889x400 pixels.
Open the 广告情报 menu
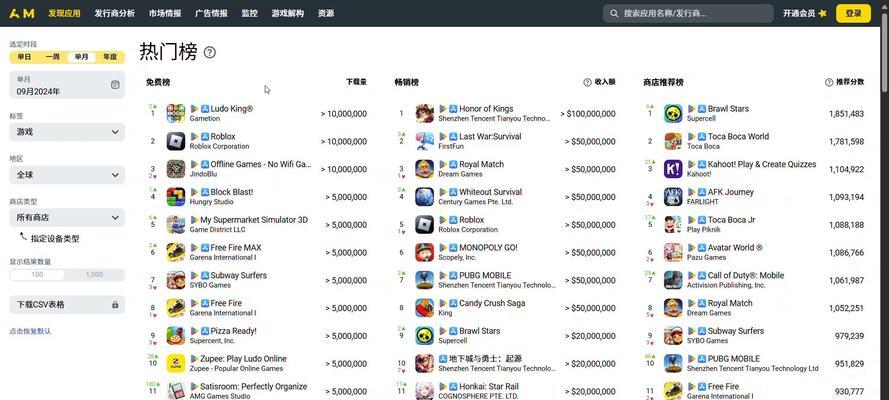click(211, 13)
